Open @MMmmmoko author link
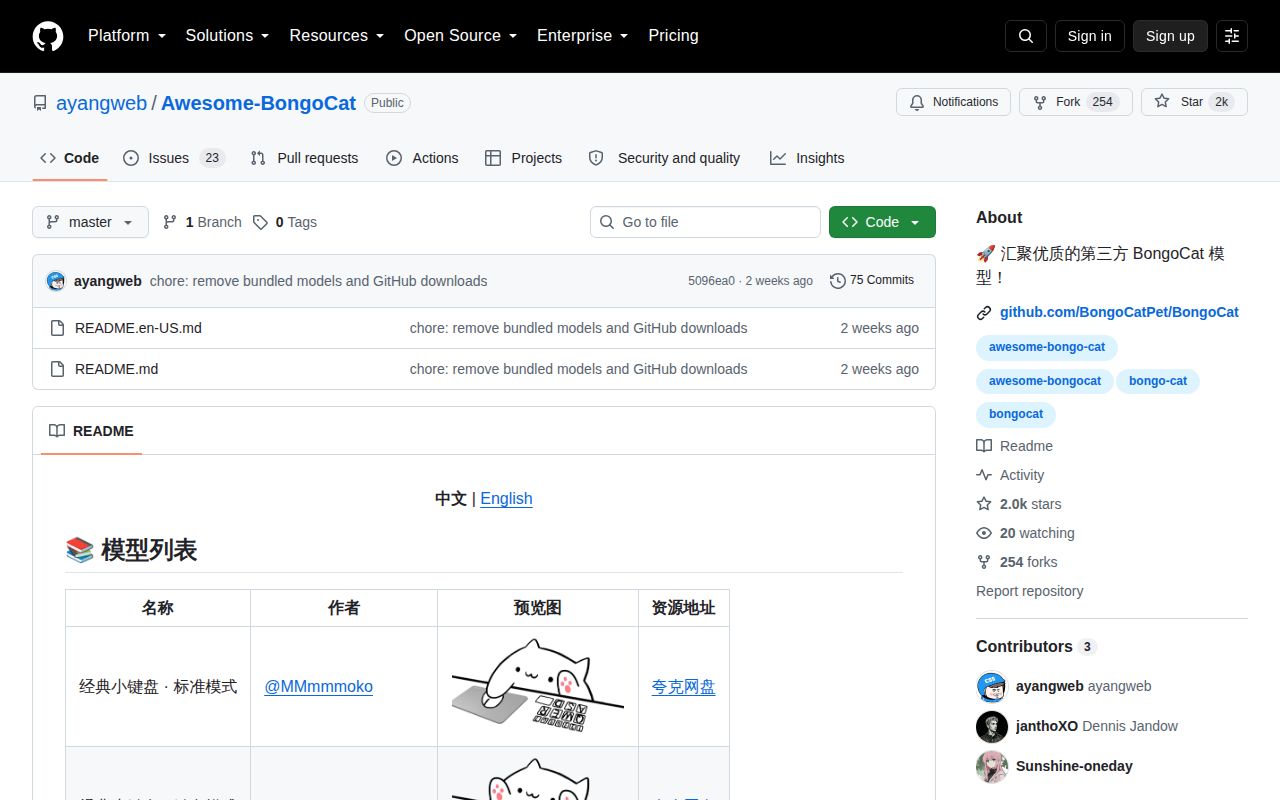This screenshot has width=1280, height=800. [x=318, y=686]
